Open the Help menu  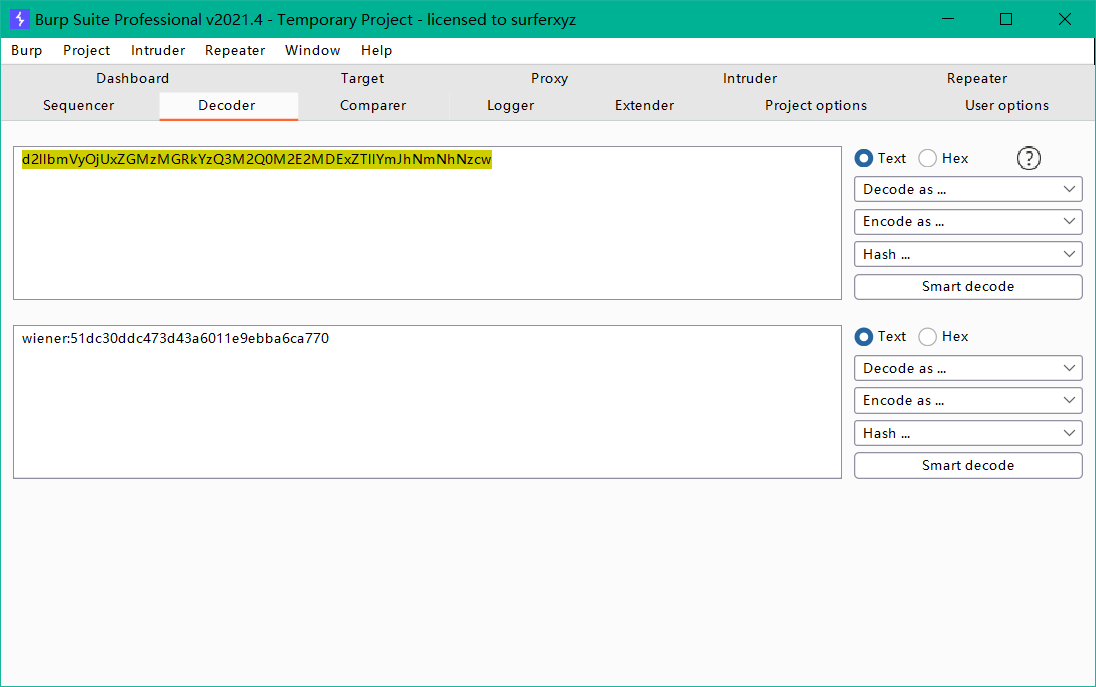tap(376, 50)
